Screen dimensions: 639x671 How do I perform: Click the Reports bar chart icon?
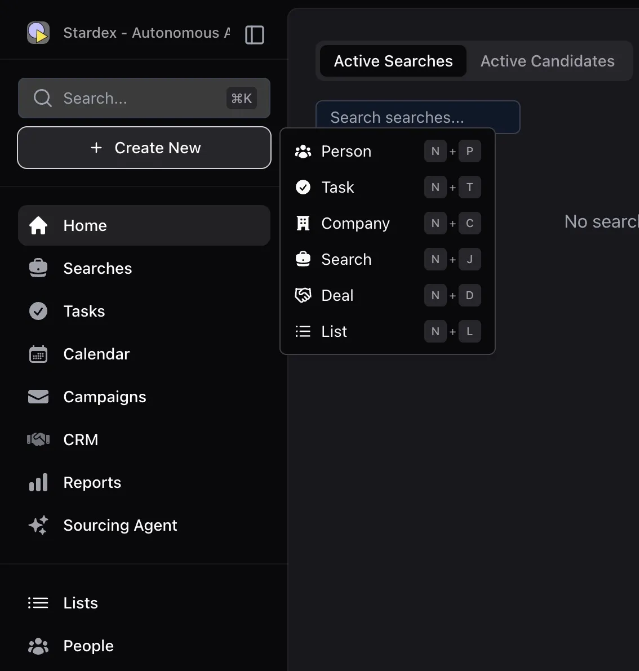click(38, 482)
